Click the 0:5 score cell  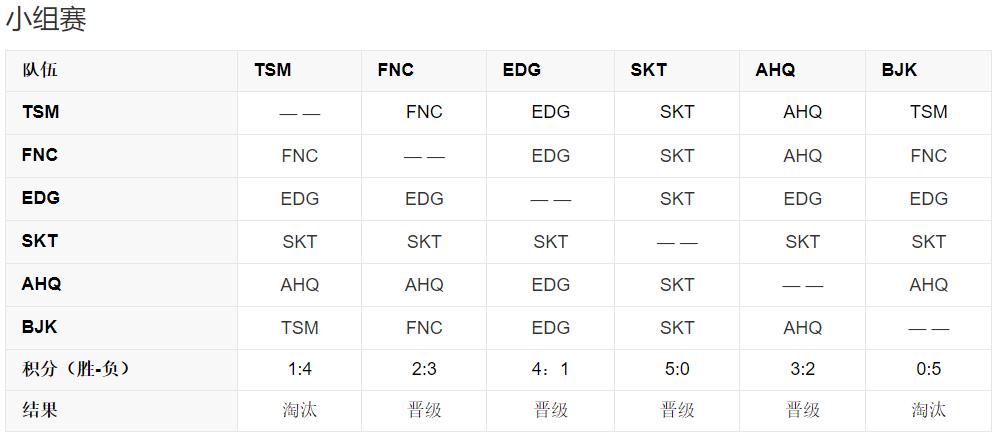(x=929, y=369)
